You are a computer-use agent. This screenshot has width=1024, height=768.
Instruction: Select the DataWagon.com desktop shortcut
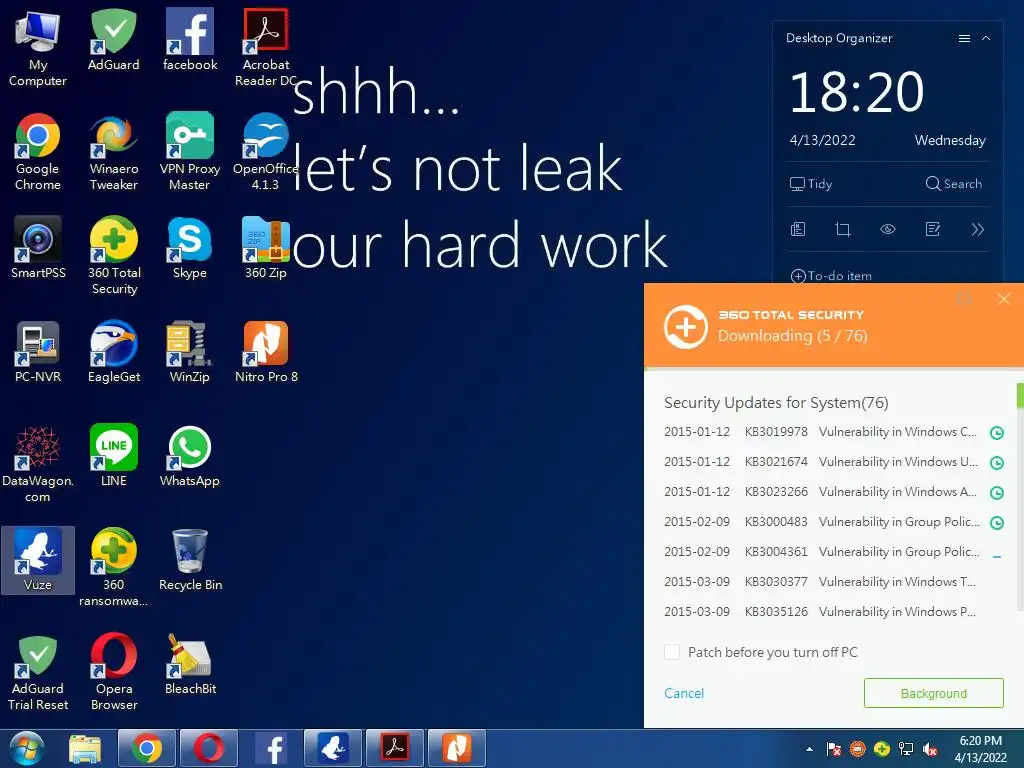point(38,464)
